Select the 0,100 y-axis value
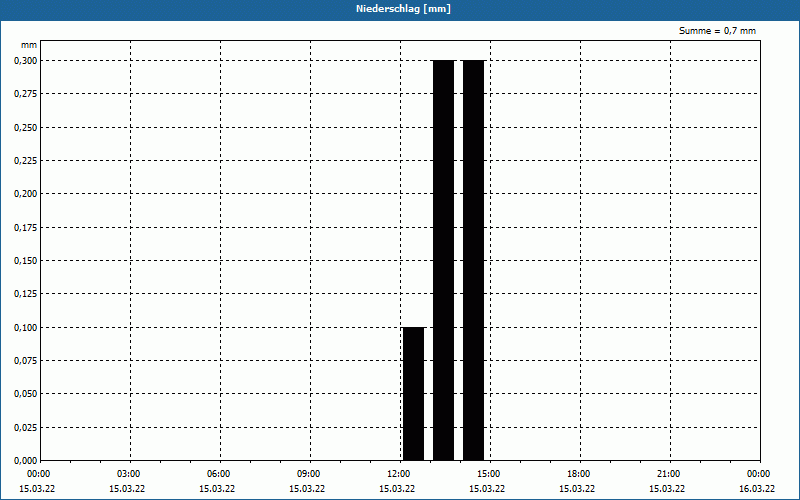 coord(26,328)
